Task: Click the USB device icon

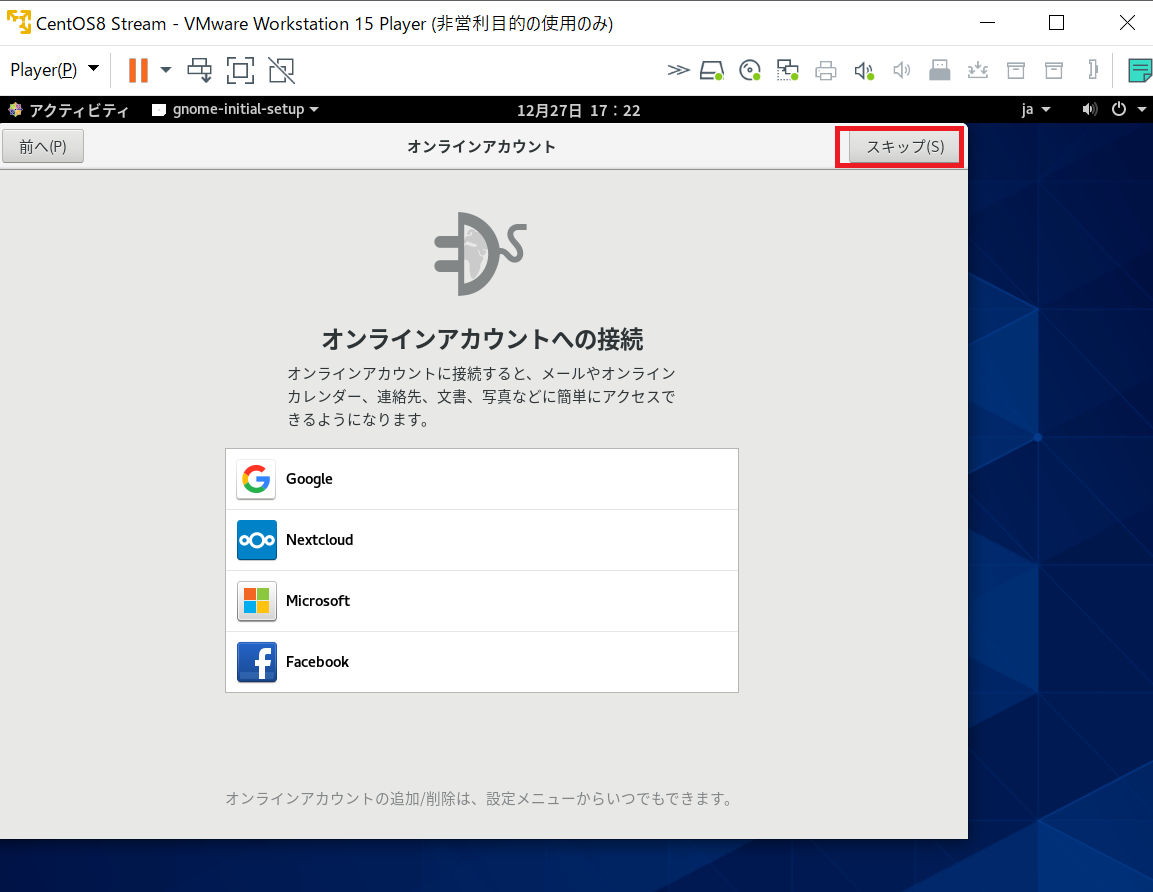Action: 940,71
